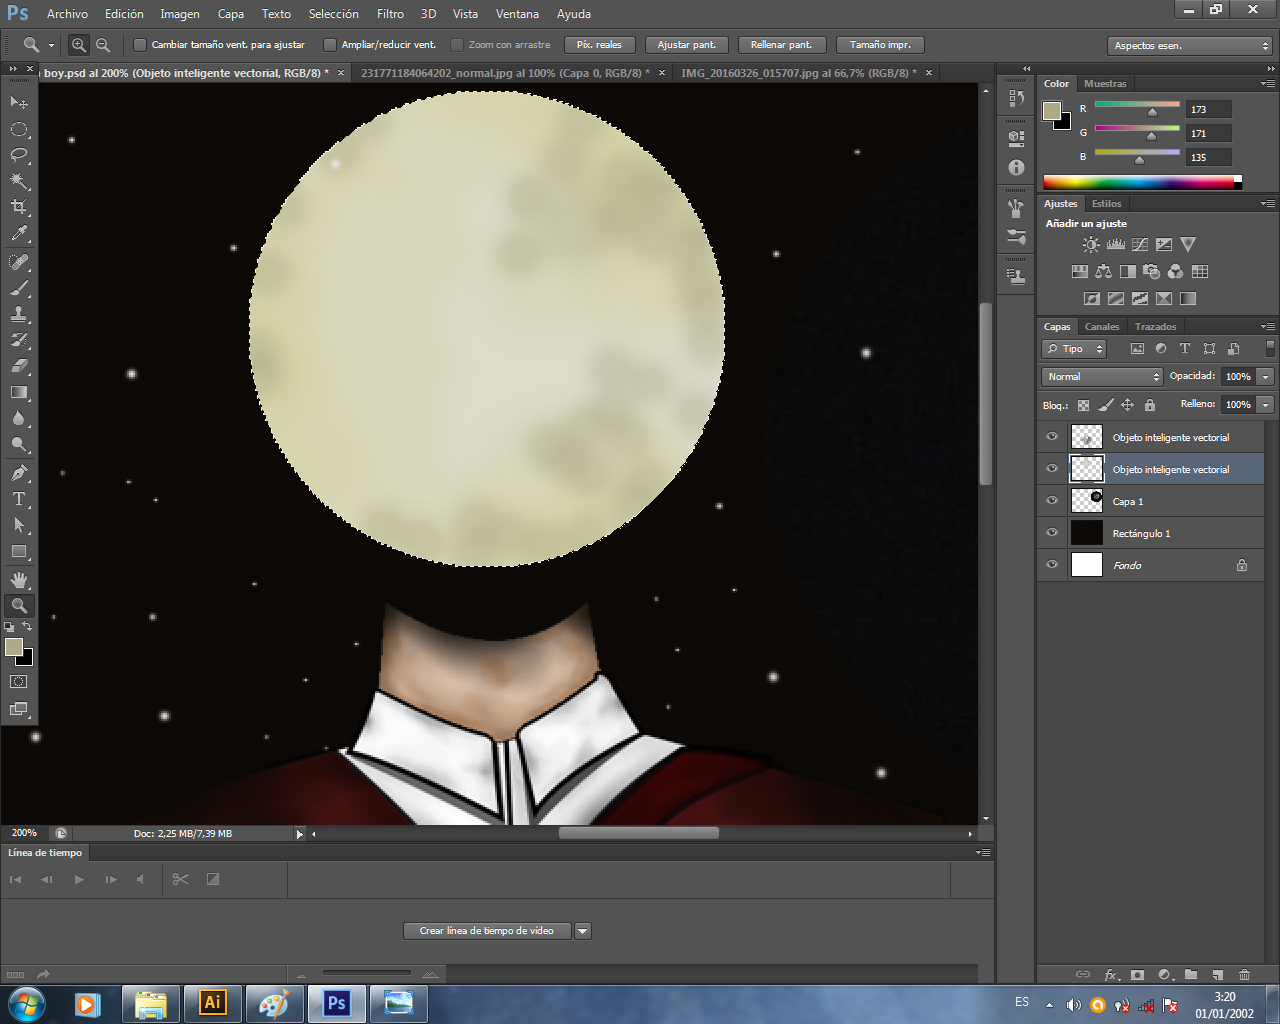Select the Magic Wand tool

click(x=19, y=181)
